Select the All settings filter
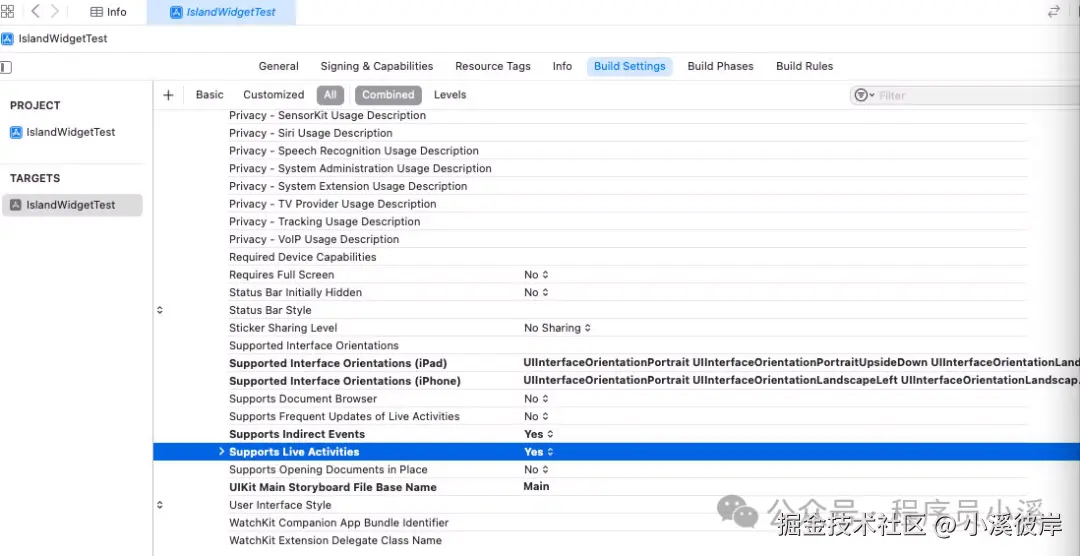This screenshot has width=1080, height=556. (331, 95)
